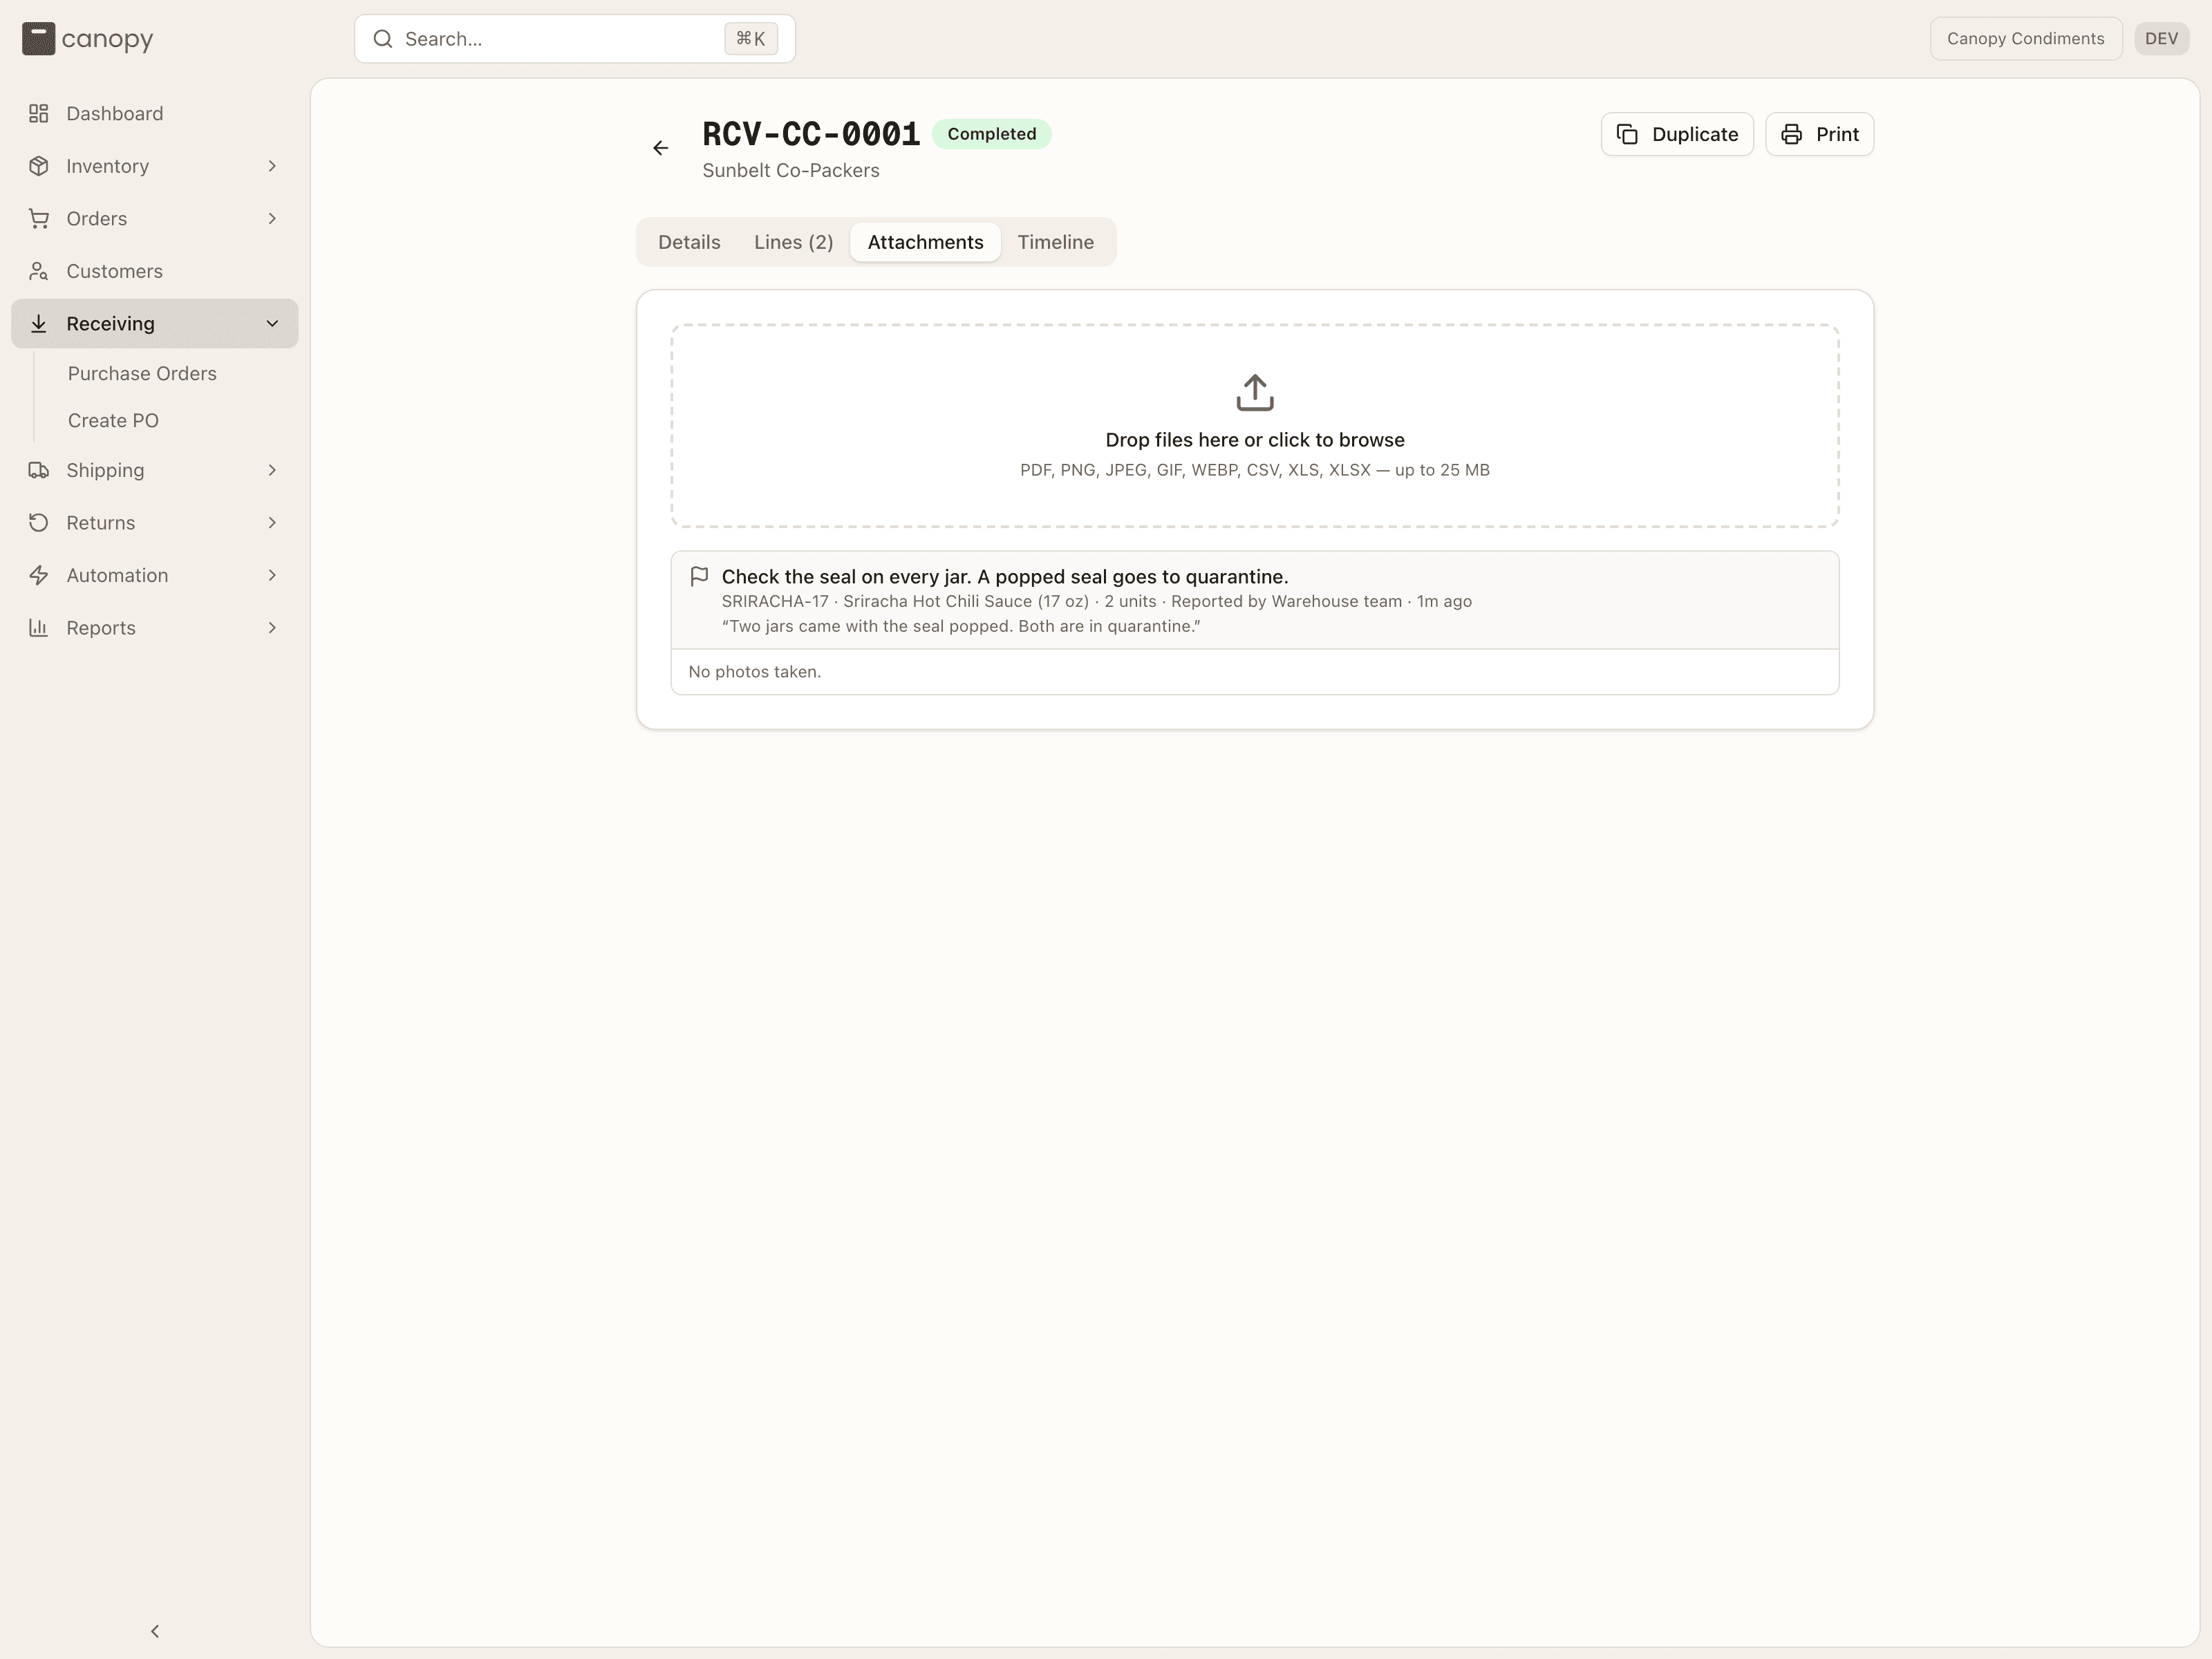Click 'Check the seal on every jar' note
This screenshot has height=1659, width=2212.
point(1005,576)
